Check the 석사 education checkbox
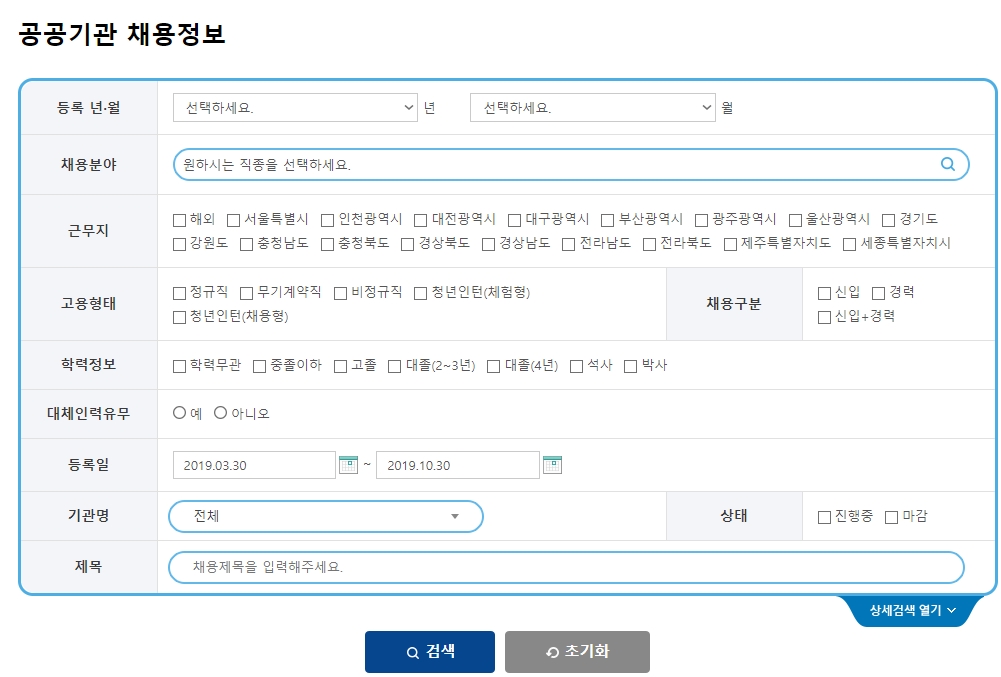Screen dimensions: 1001x677 tap(576, 367)
